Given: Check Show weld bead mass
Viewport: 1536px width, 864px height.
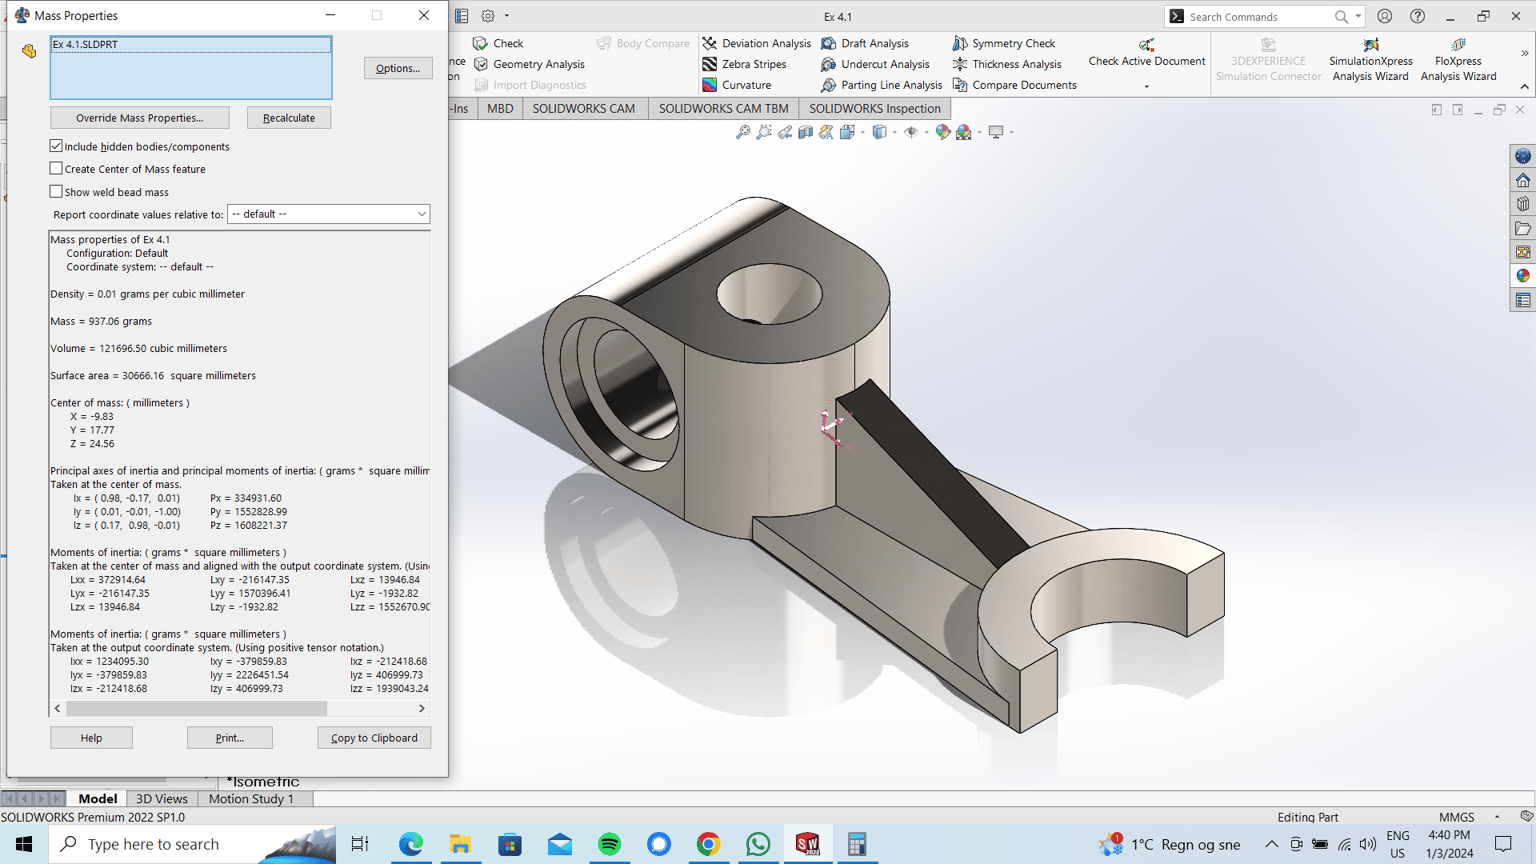Looking at the screenshot, I should 56,192.
